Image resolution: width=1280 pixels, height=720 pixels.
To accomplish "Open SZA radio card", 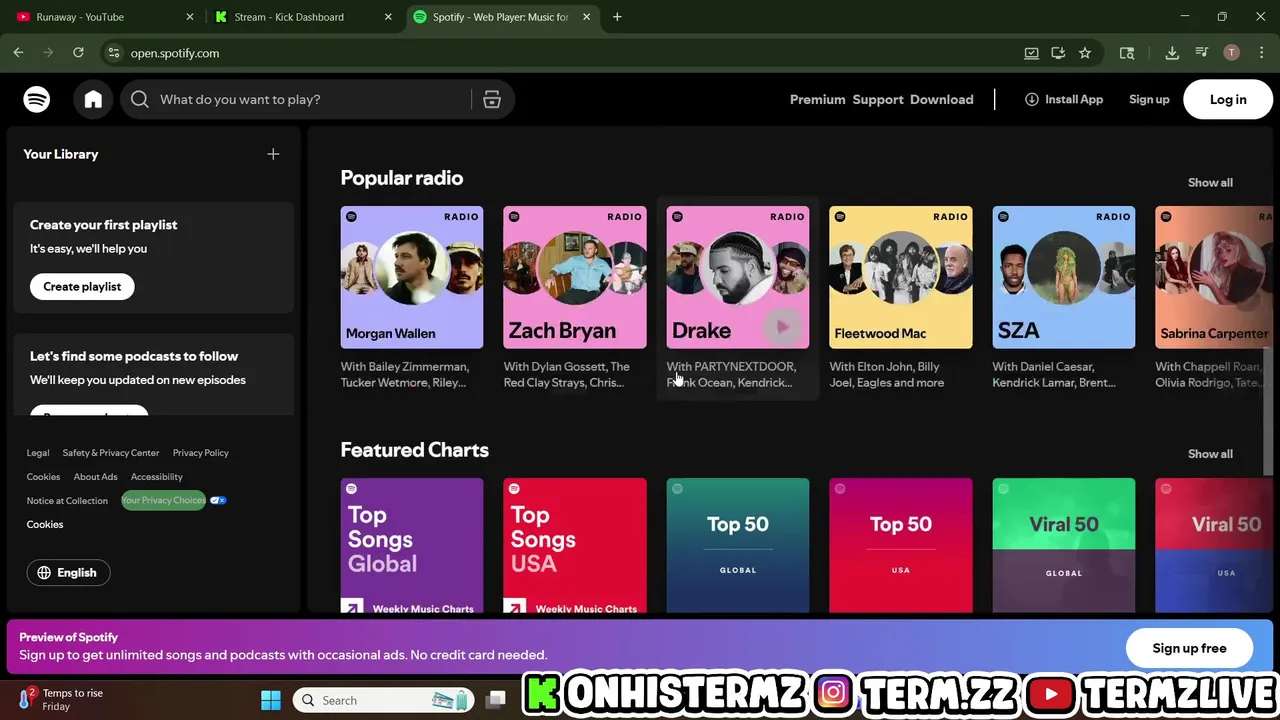I will tap(1063, 298).
